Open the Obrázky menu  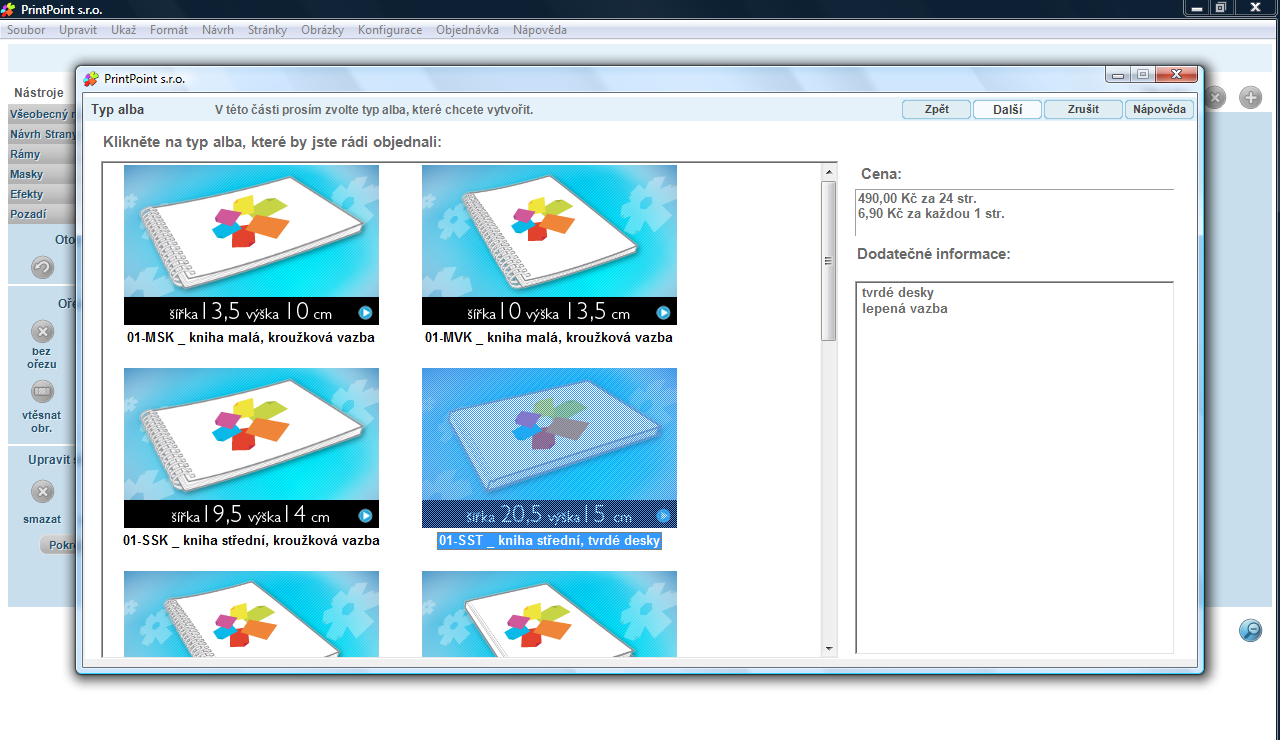coord(322,30)
